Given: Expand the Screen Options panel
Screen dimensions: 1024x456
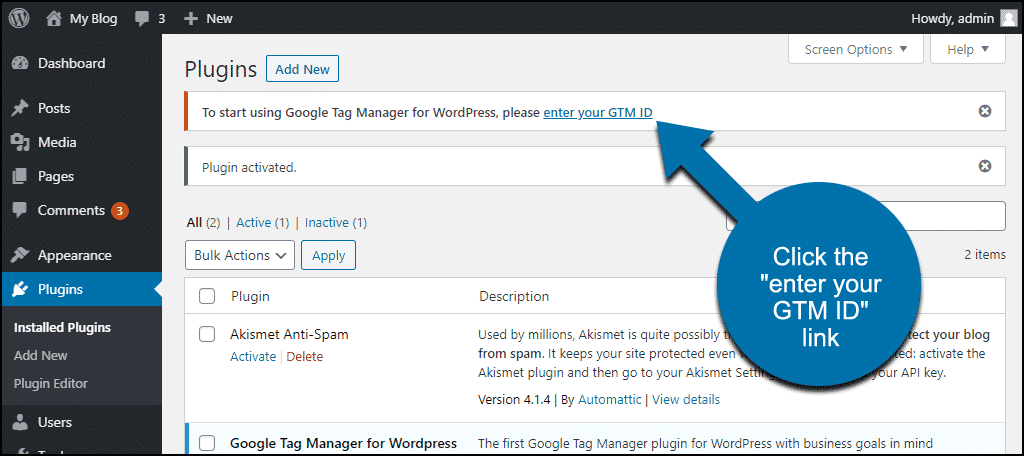Looking at the screenshot, I should pos(856,50).
